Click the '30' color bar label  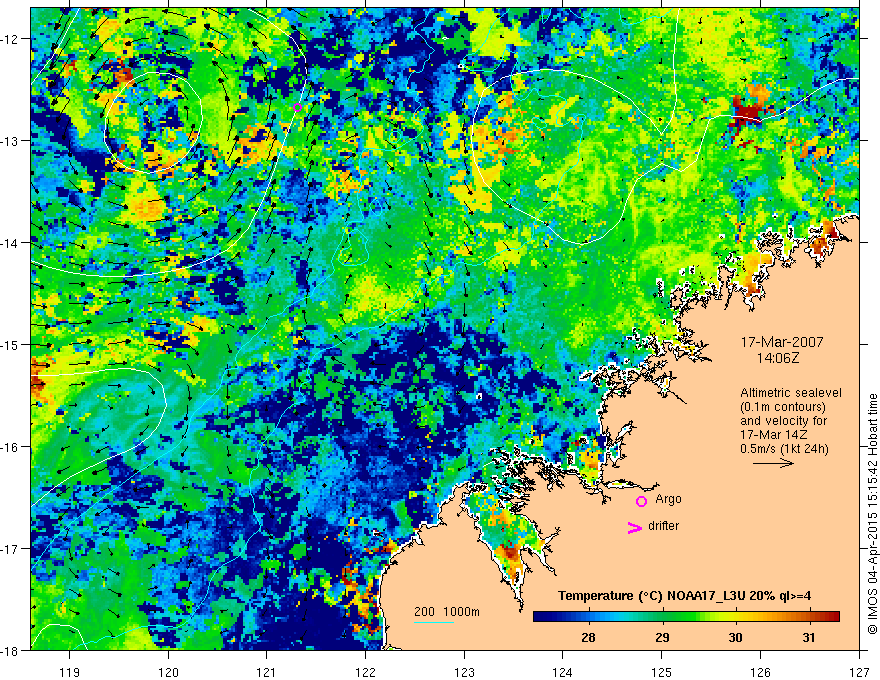click(735, 637)
